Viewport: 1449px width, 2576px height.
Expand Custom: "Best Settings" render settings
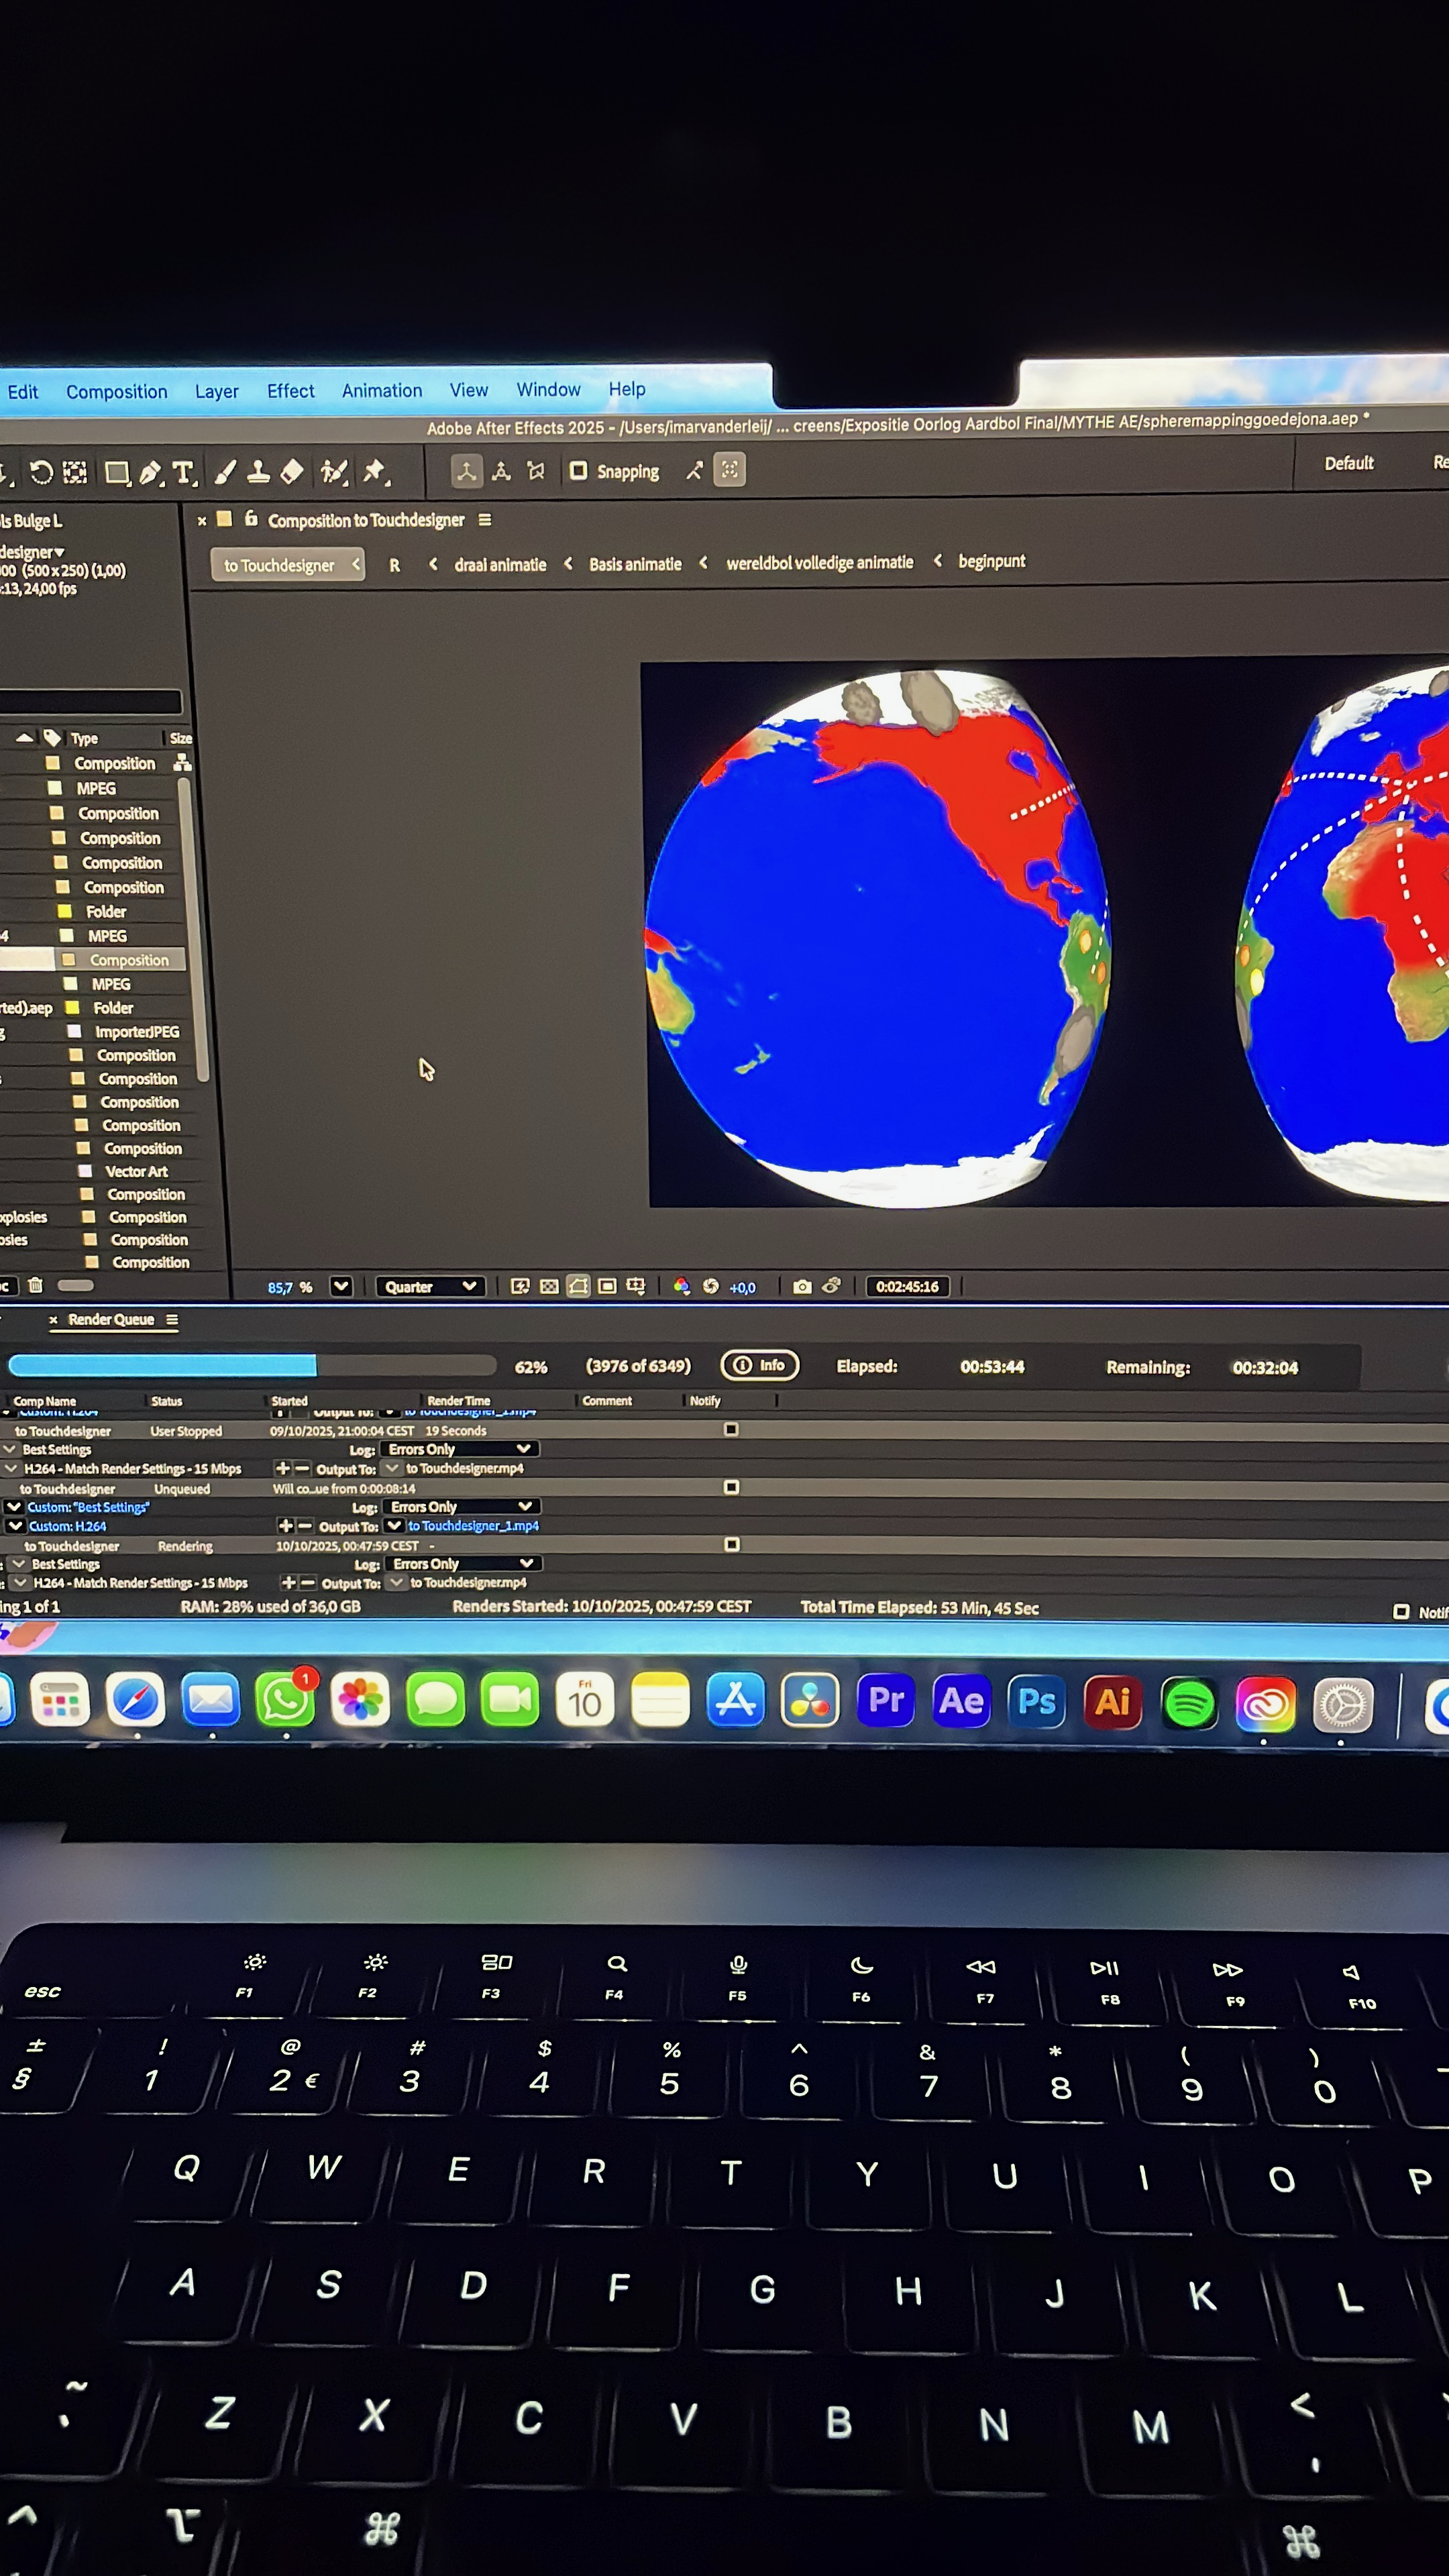point(14,1507)
